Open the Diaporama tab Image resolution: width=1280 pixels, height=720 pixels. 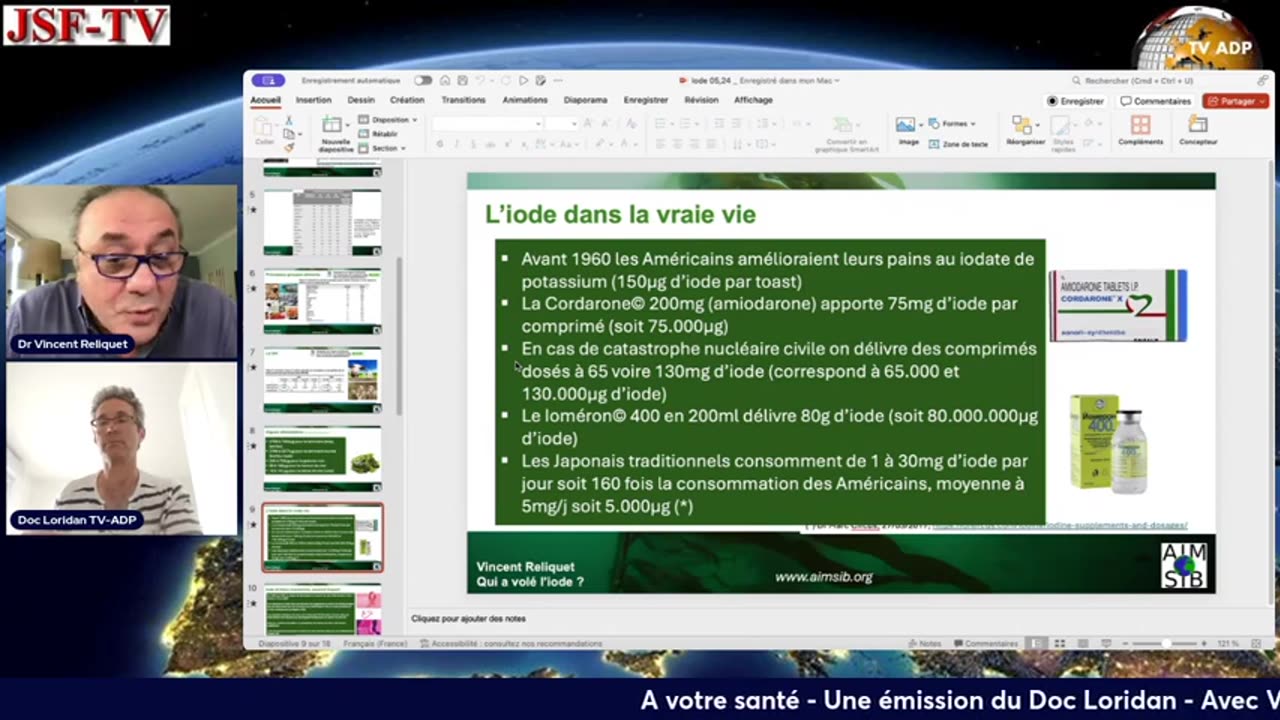pos(585,100)
